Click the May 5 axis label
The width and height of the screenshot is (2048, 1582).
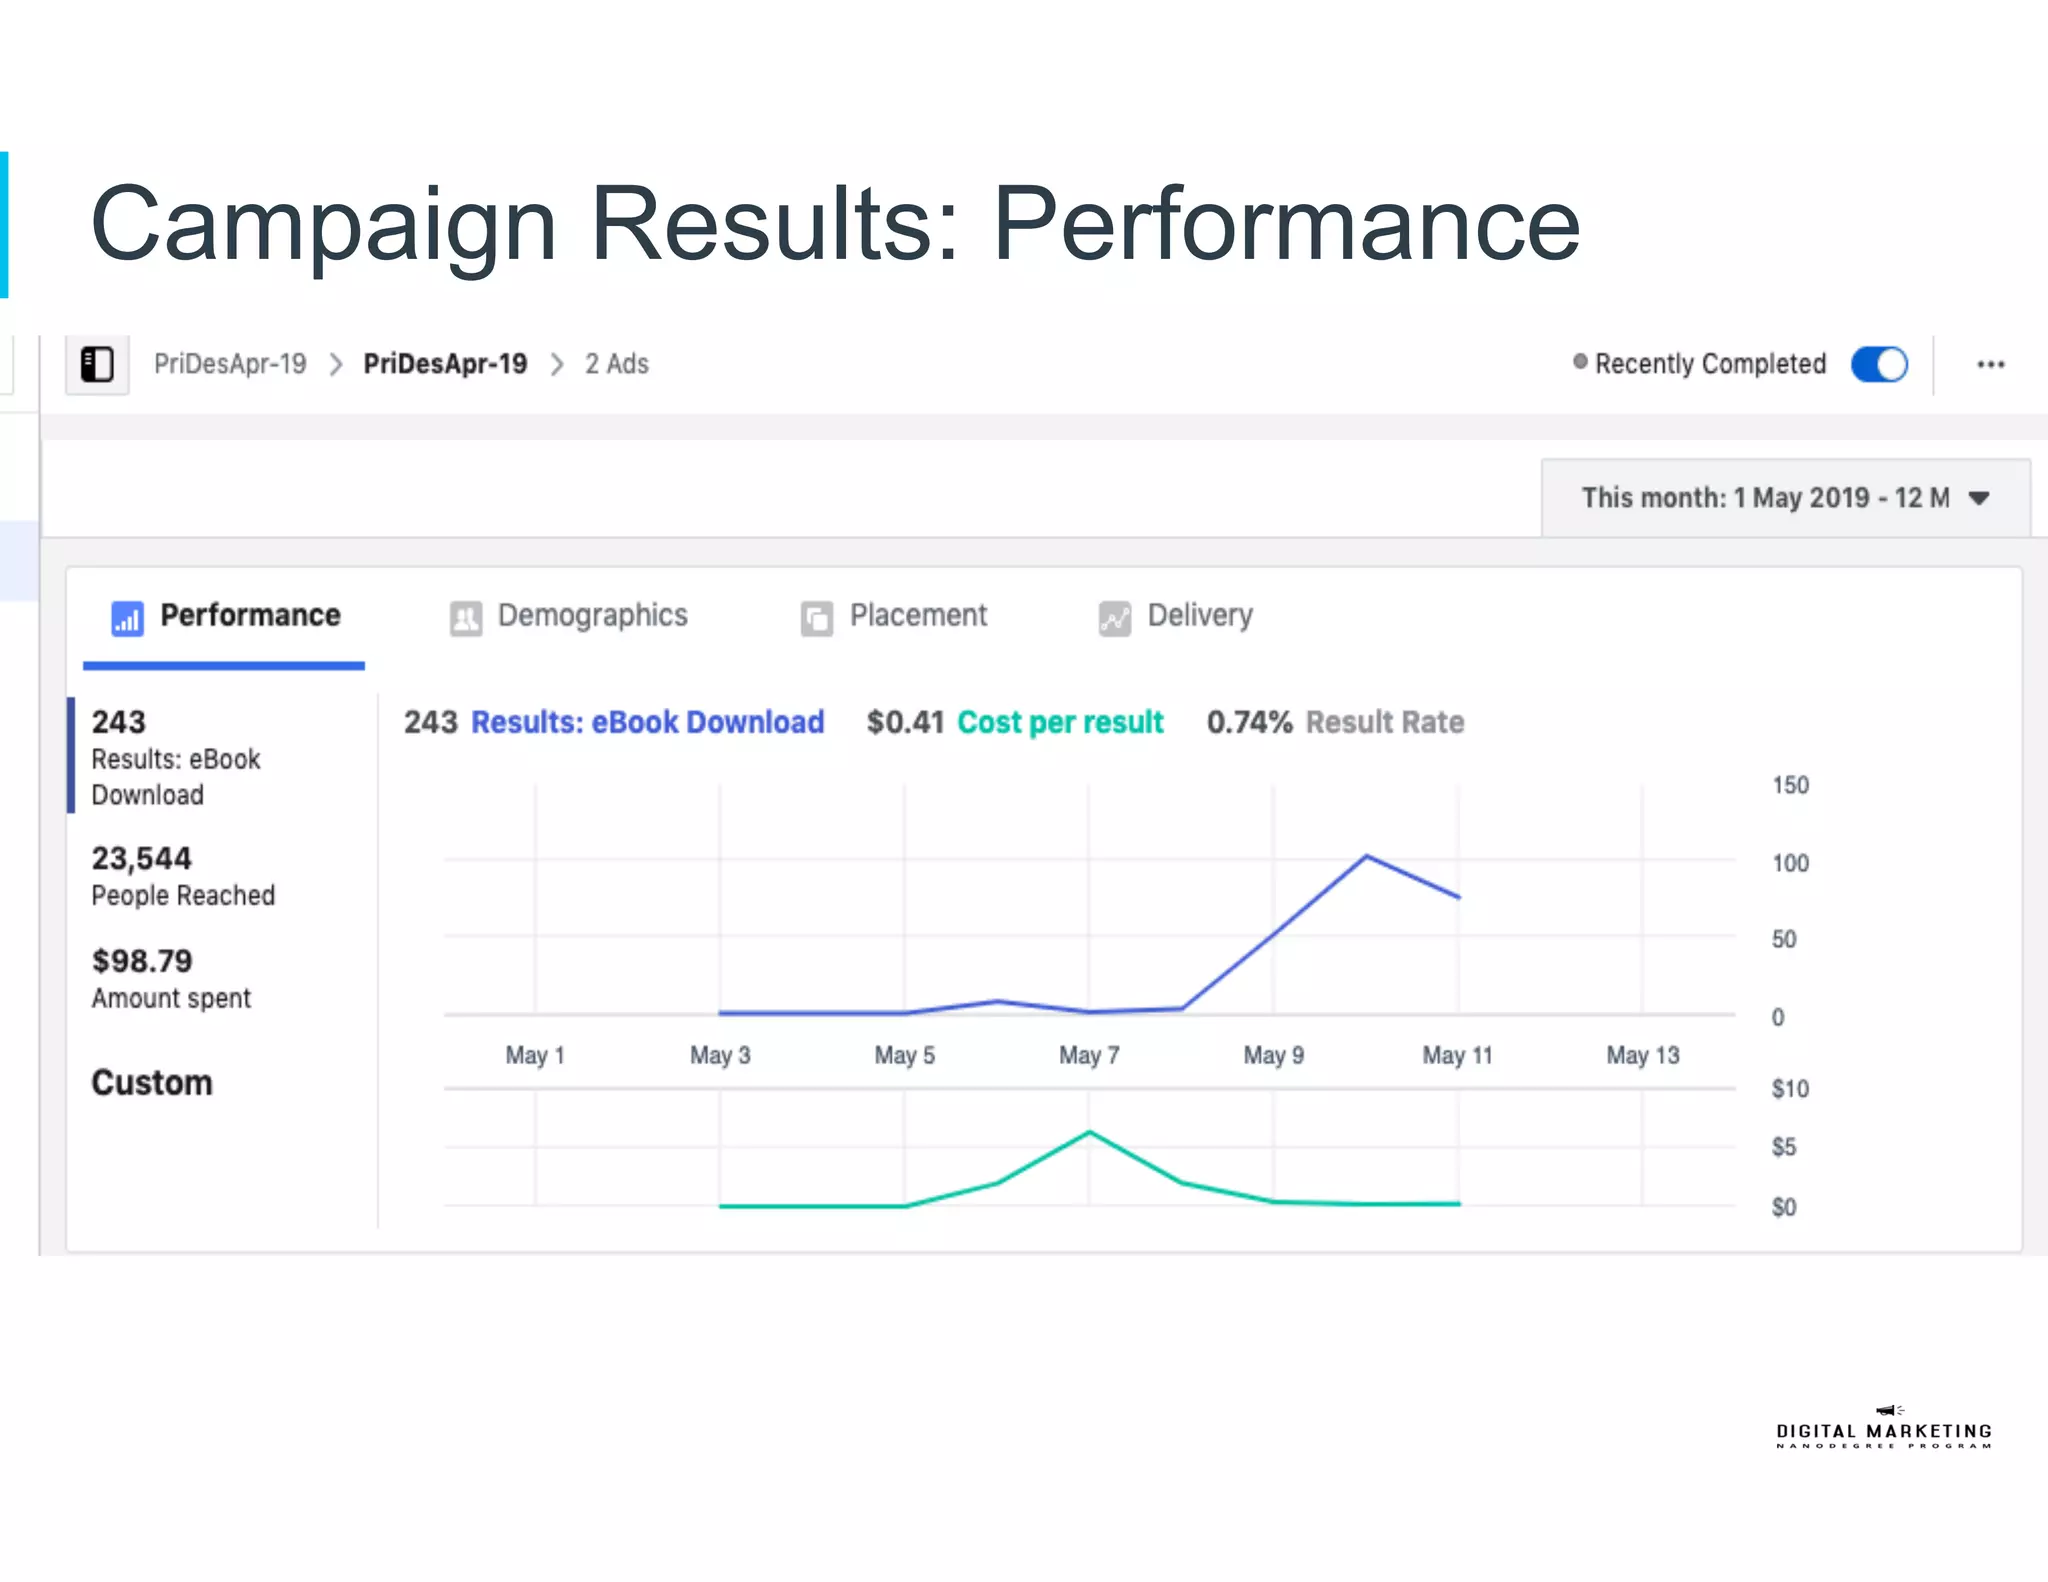pos(904,1055)
